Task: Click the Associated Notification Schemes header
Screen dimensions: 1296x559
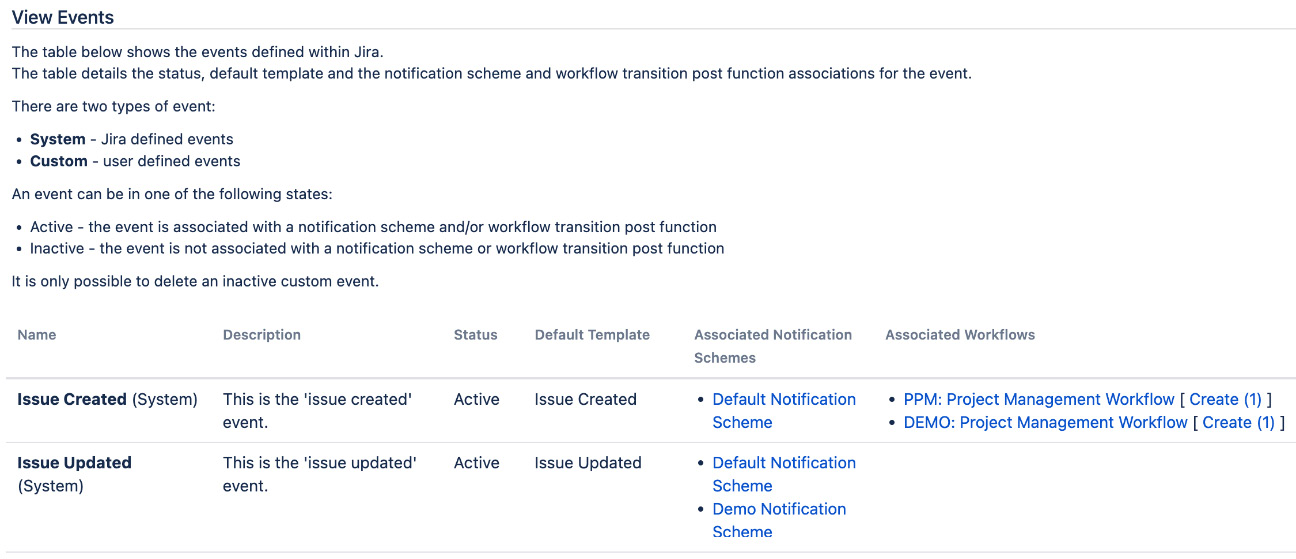Action: click(772, 346)
